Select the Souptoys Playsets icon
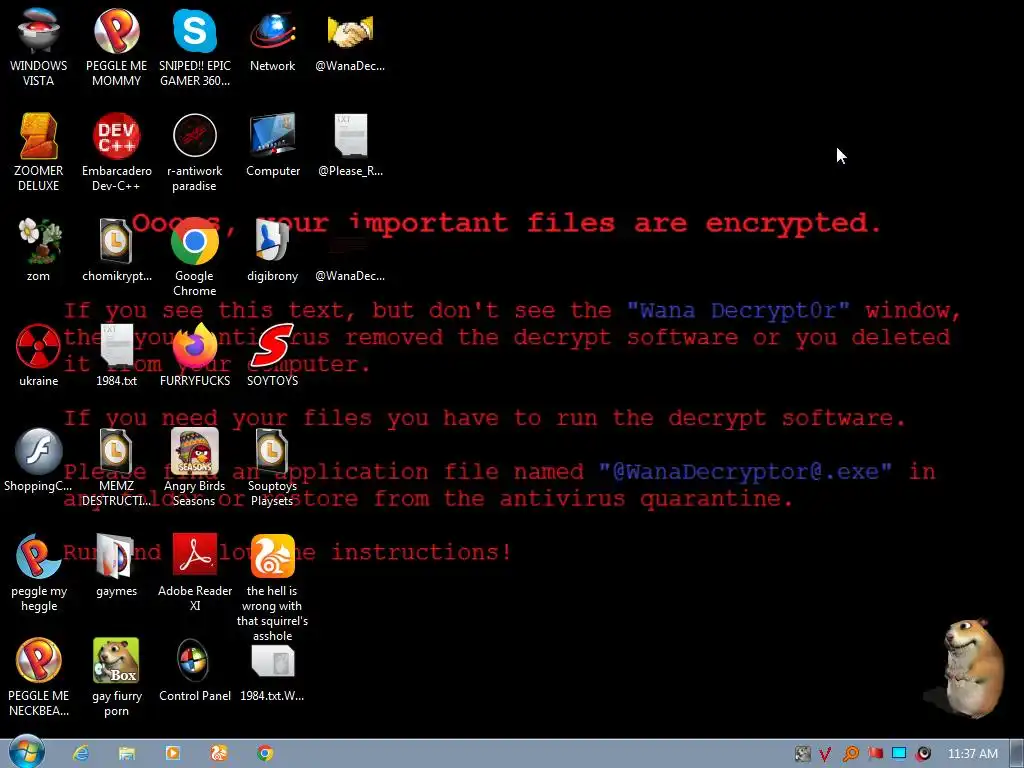Viewport: 1024px width, 768px height. [x=272, y=468]
